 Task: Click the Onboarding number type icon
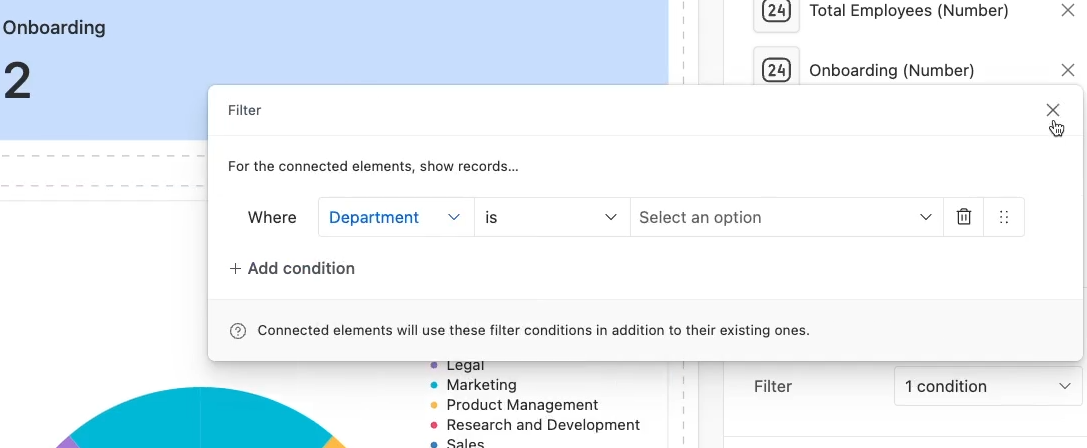(x=776, y=70)
